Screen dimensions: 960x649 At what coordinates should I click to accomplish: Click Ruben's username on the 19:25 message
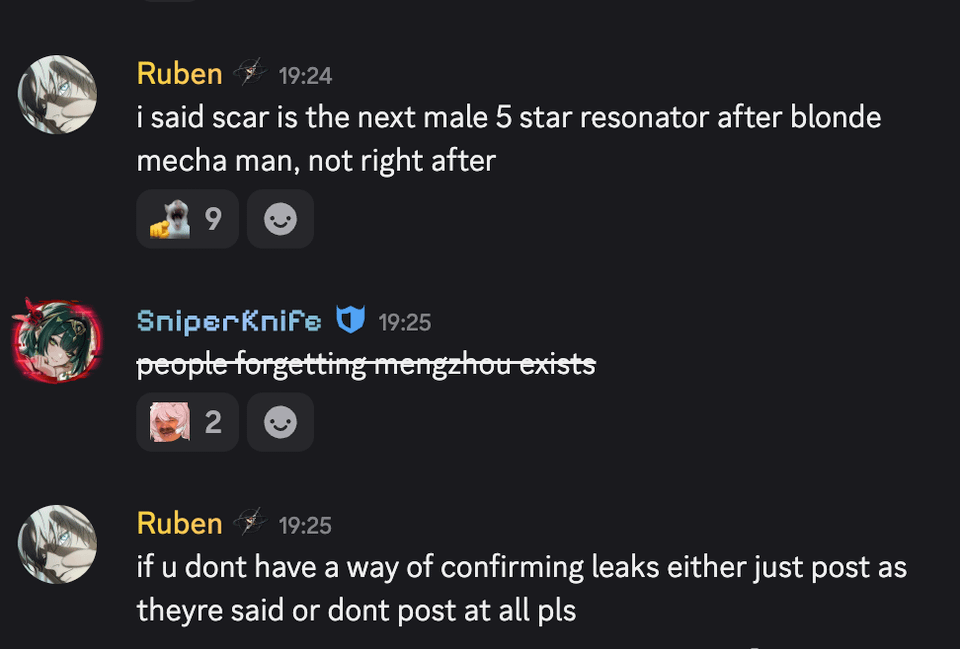(x=179, y=523)
